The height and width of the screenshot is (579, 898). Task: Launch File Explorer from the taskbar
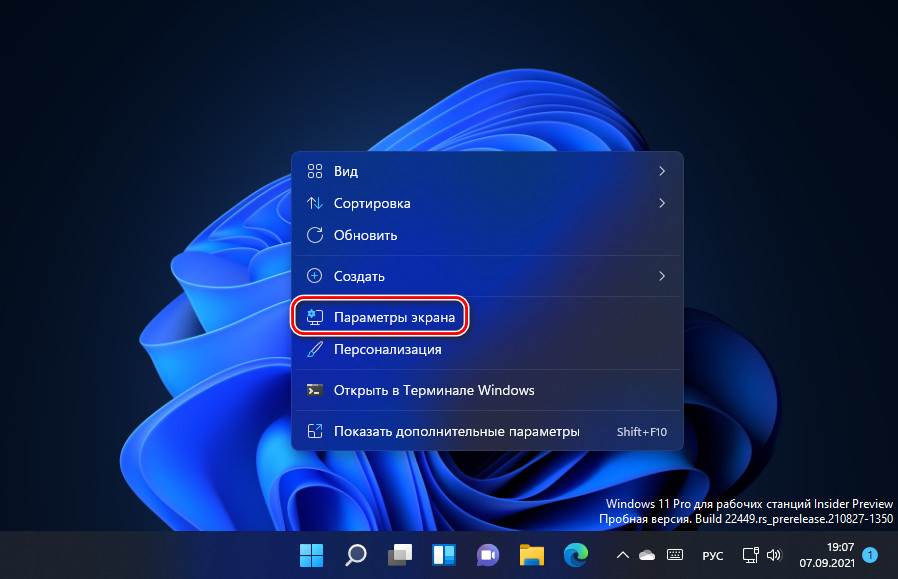[531, 555]
